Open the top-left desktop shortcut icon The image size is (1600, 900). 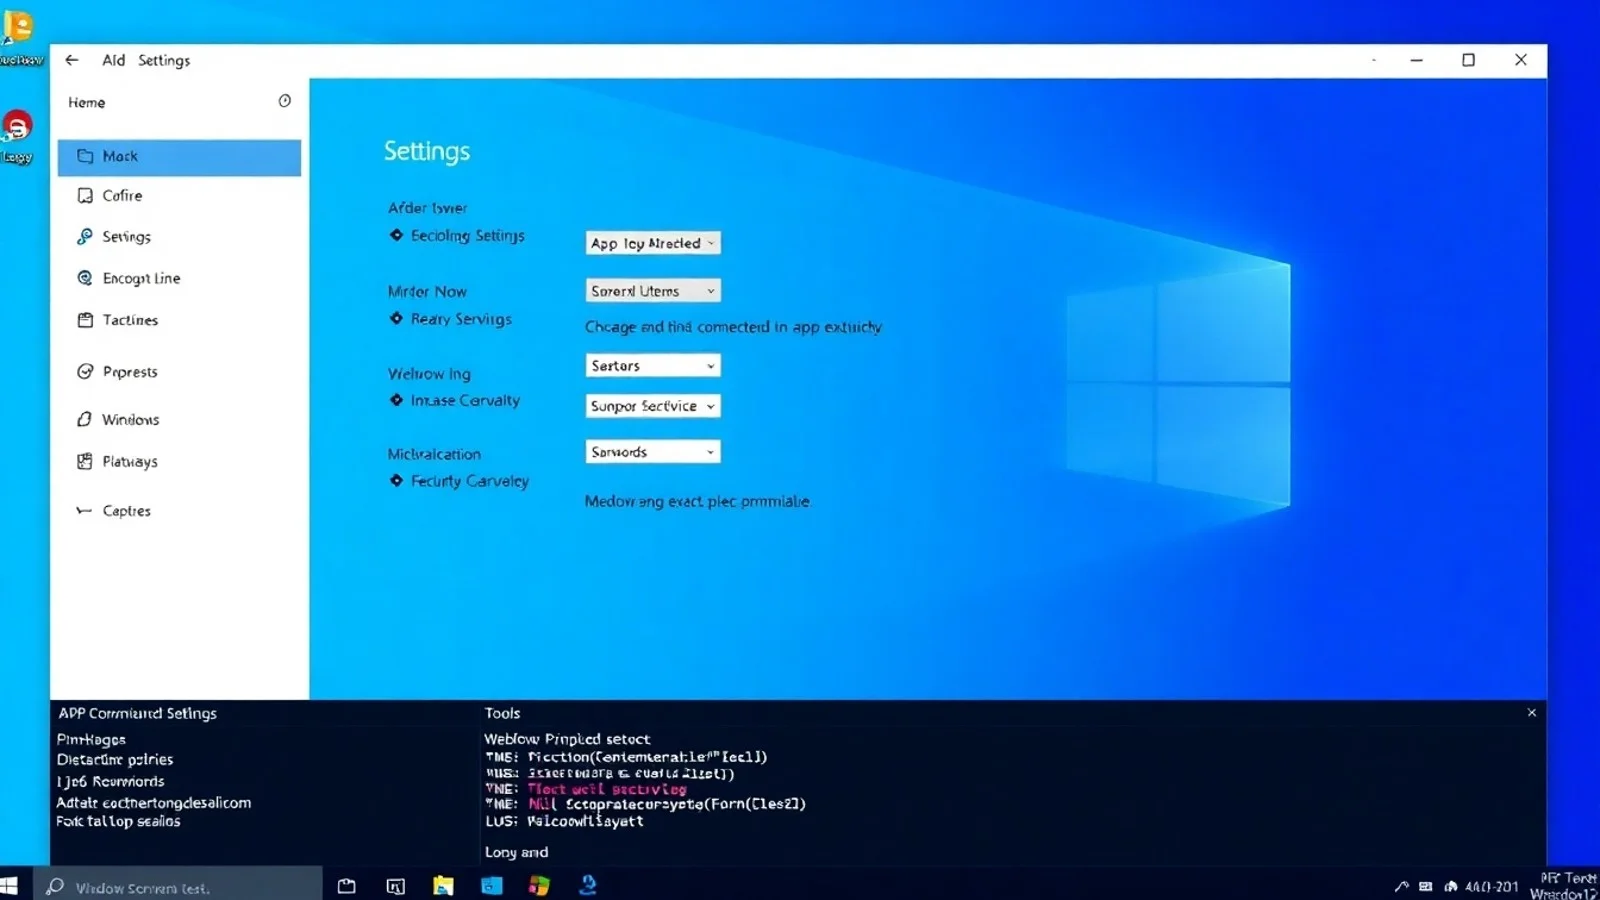(x=17, y=26)
